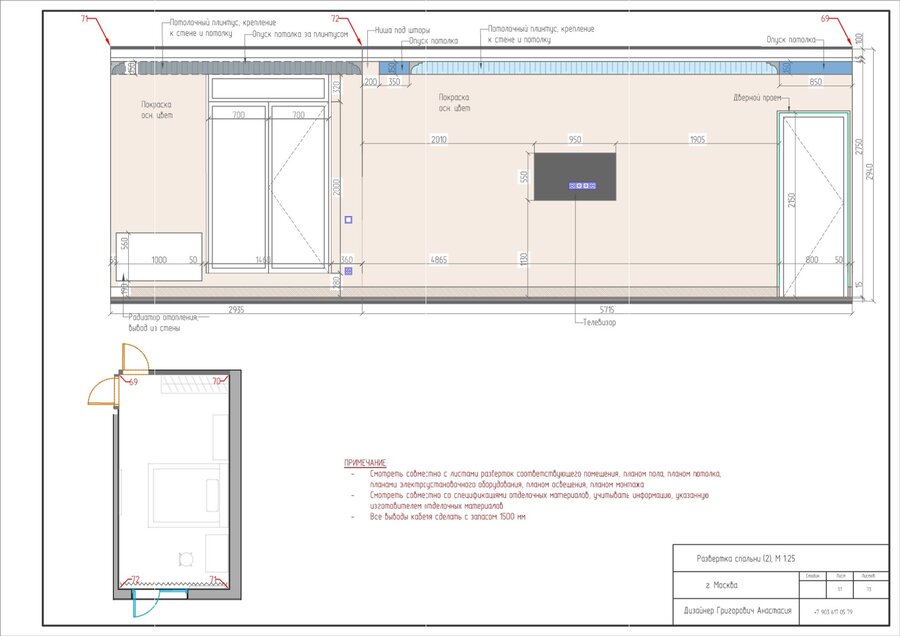
Task: Click the dimension value 2010
Action: tap(439, 139)
